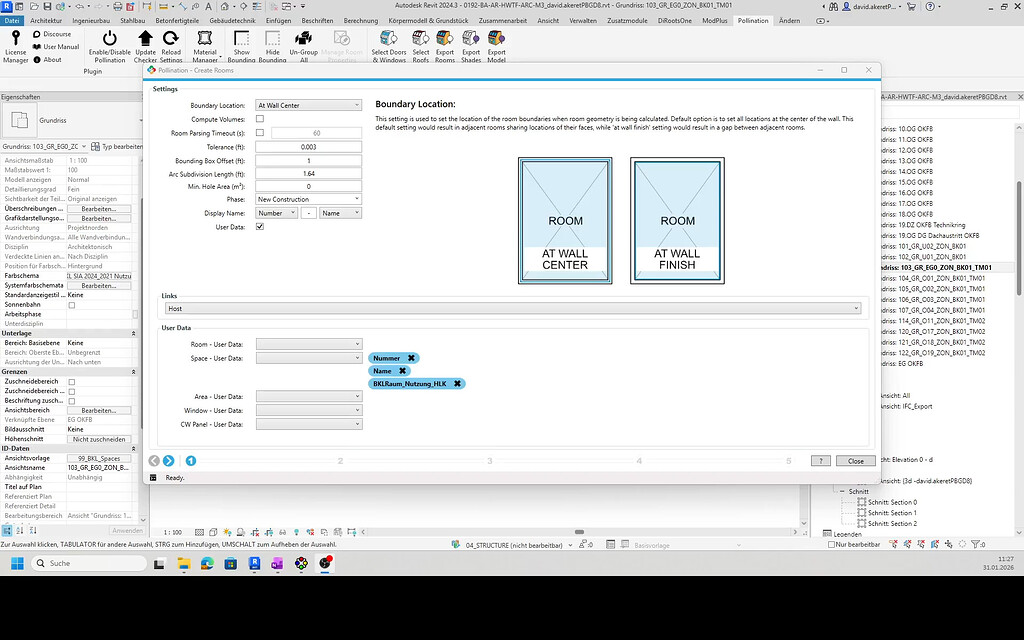Open Window - User Data dropdown
This screenshot has width=1024, height=640.
(309, 411)
